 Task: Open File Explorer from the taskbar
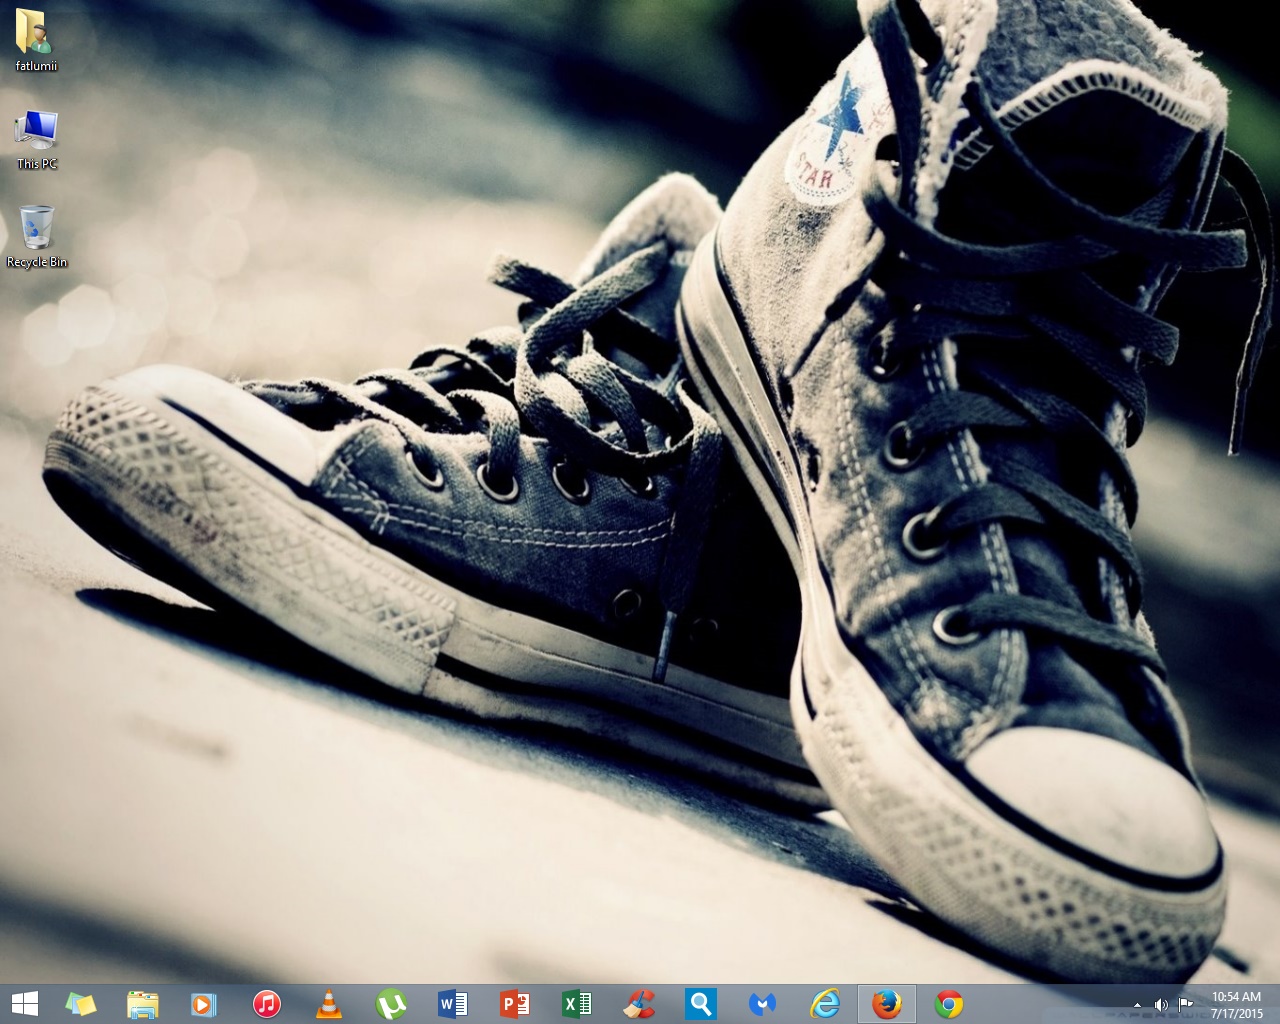[142, 1003]
